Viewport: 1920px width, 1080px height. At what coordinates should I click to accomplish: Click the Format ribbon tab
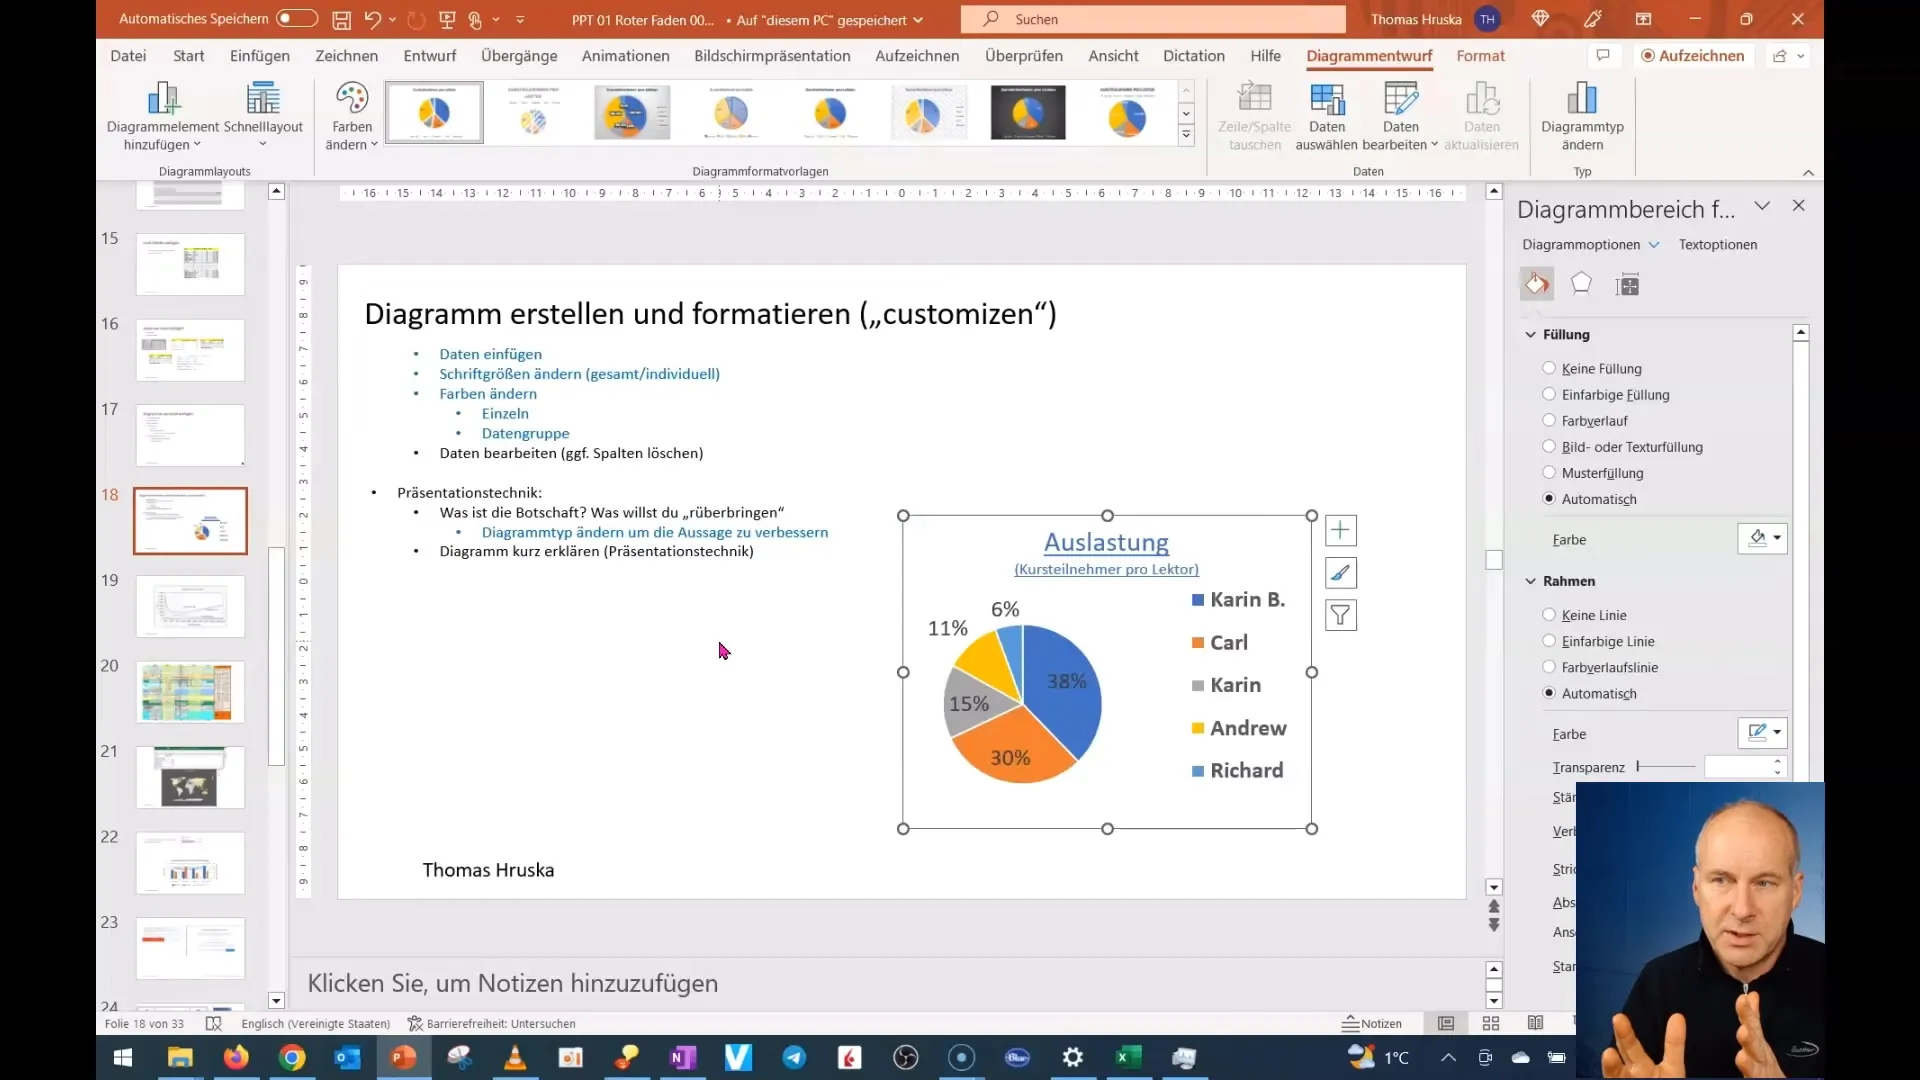[x=1480, y=55]
